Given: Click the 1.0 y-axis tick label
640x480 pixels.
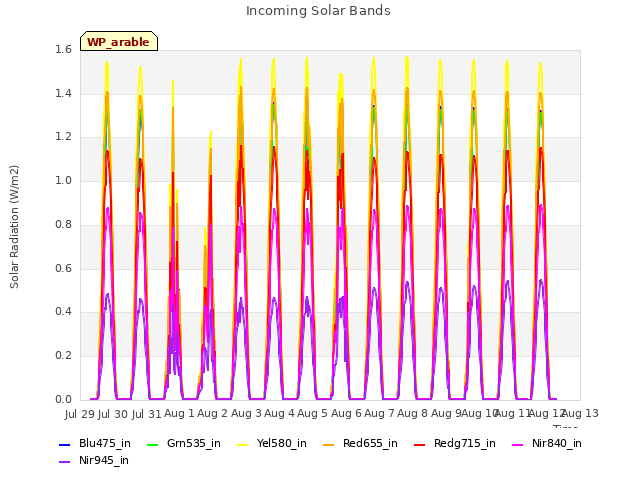Looking at the screenshot, I should (x=63, y=180).
